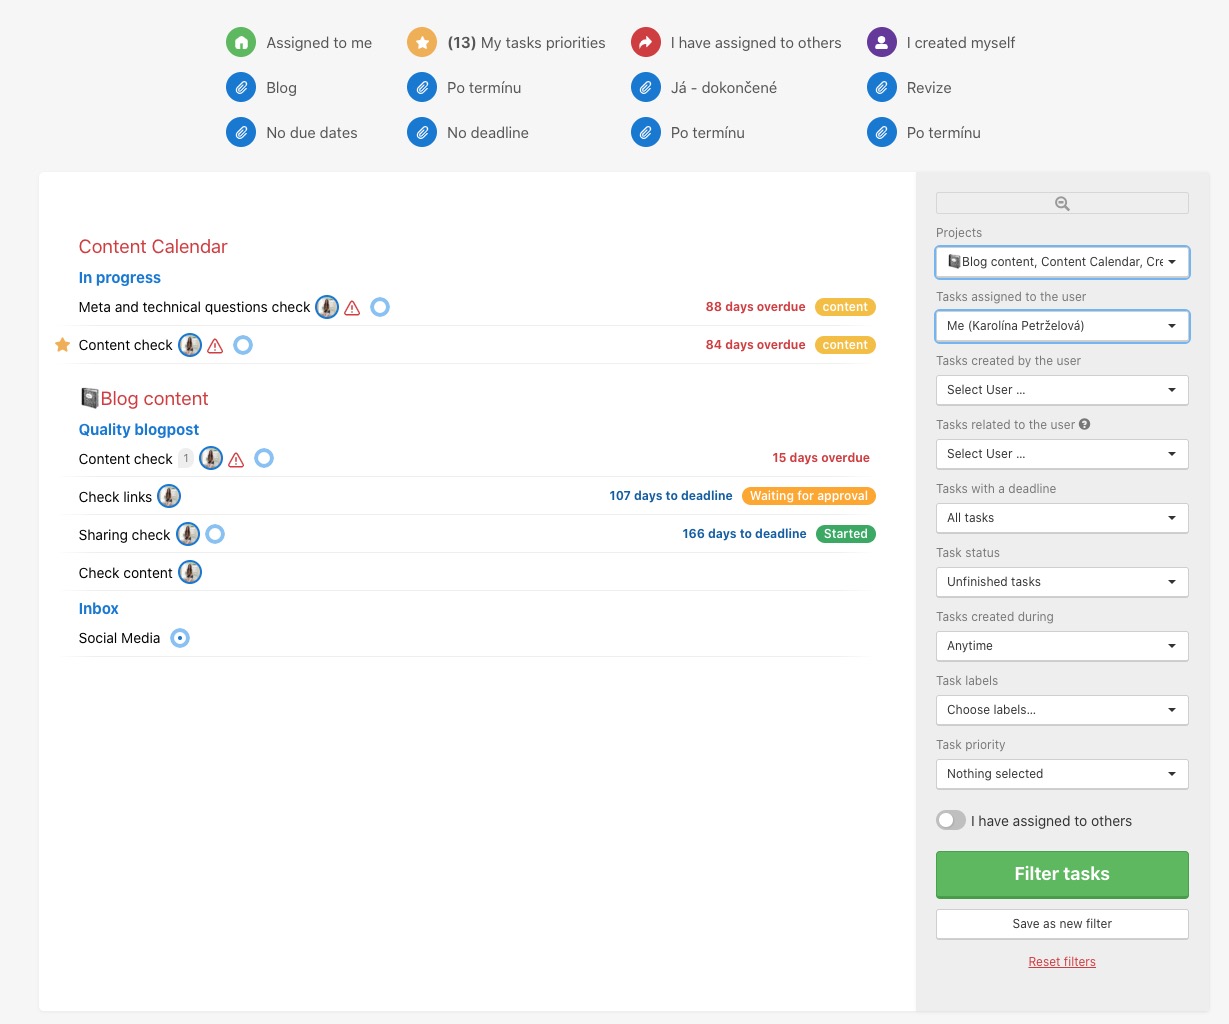Screen dimensions: 1229x1024
Task: Click the paperclip icon beside No due dates
Action: pyautogui.click(x=241, y=133)
